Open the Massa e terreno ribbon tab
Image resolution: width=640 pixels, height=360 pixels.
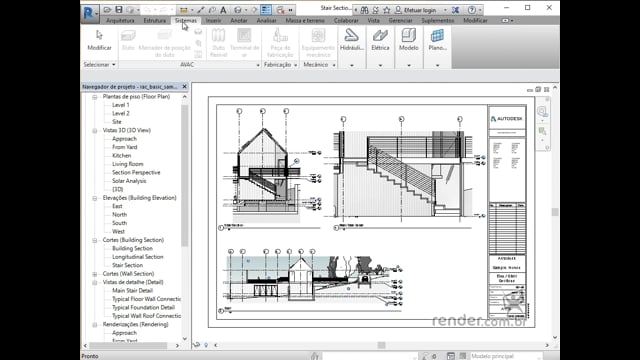[305, 20]
